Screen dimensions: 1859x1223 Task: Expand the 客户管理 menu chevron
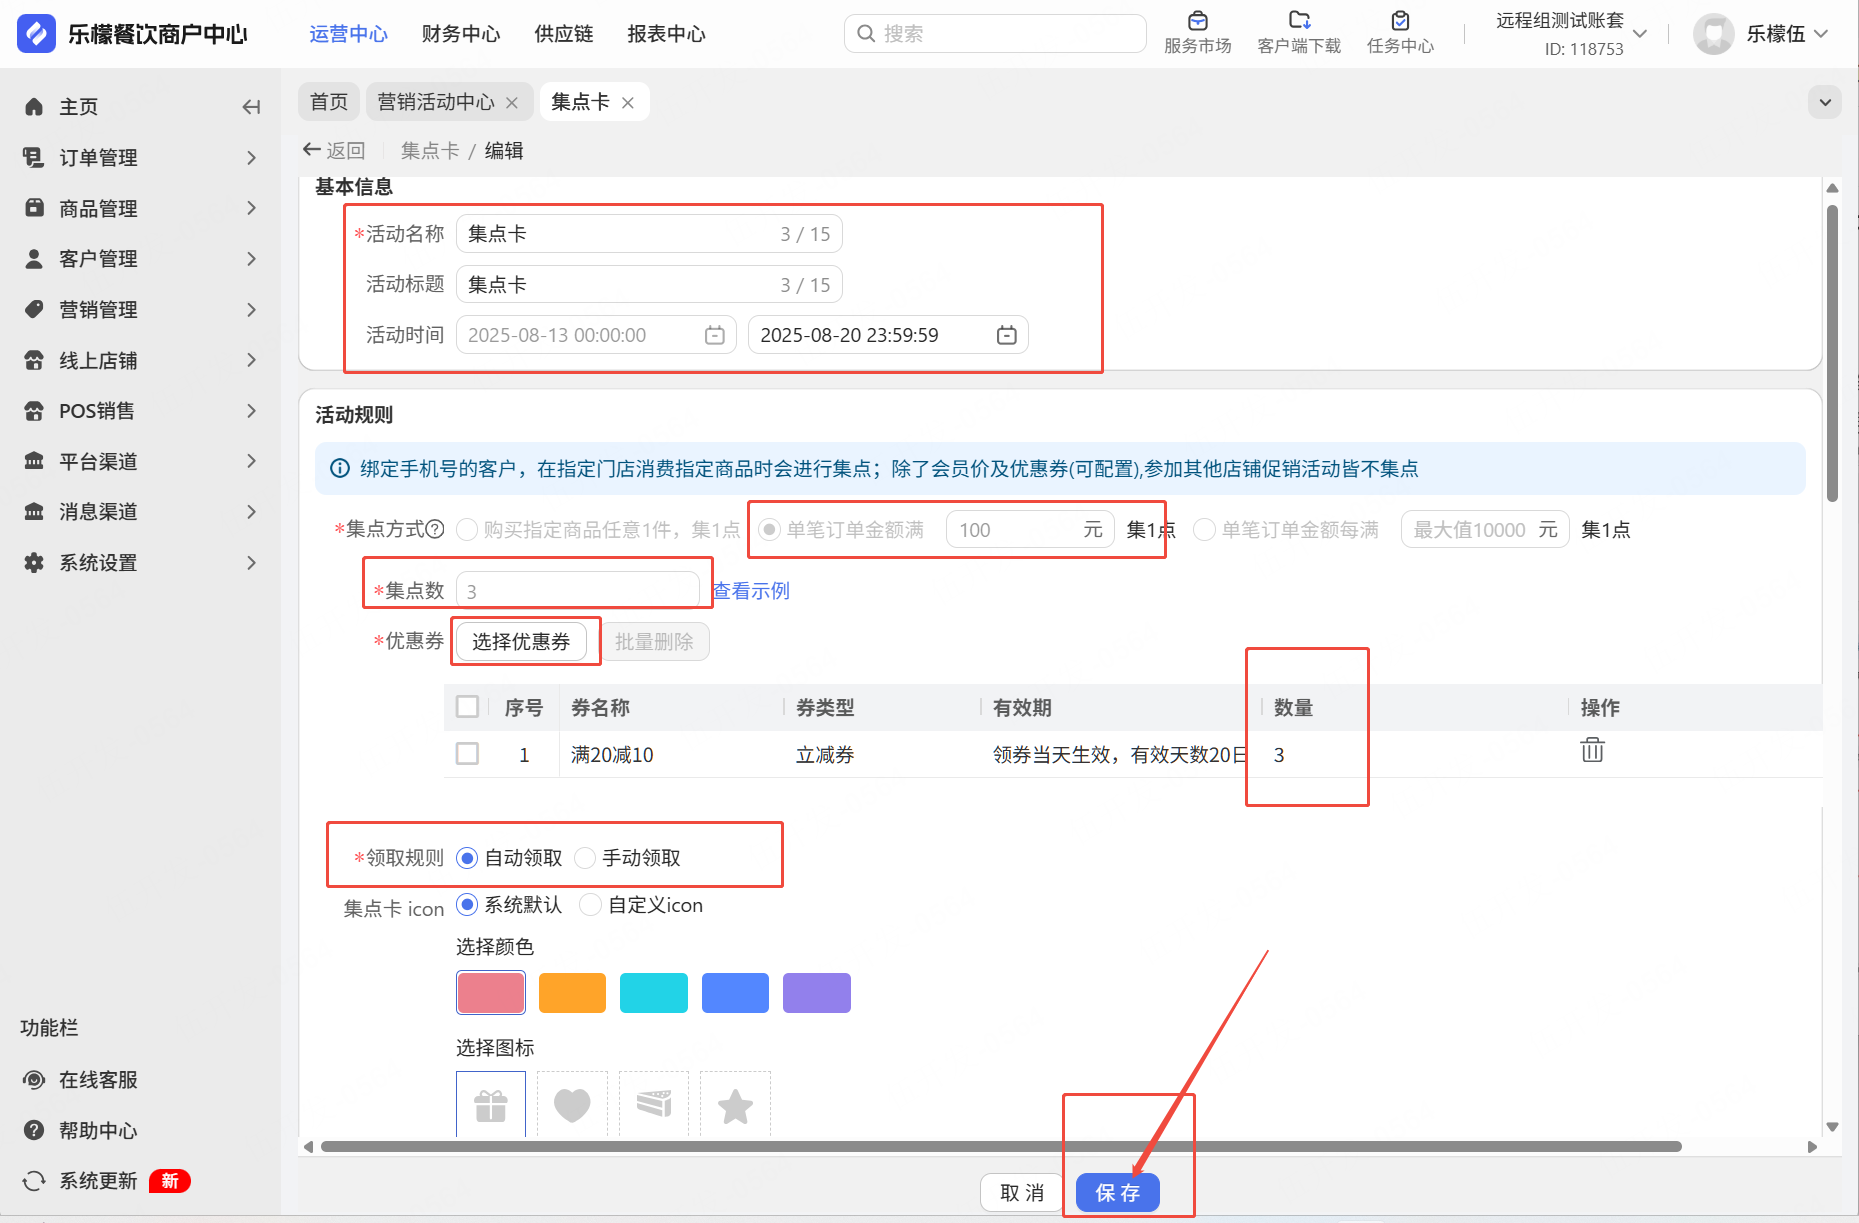pos(252,259)
